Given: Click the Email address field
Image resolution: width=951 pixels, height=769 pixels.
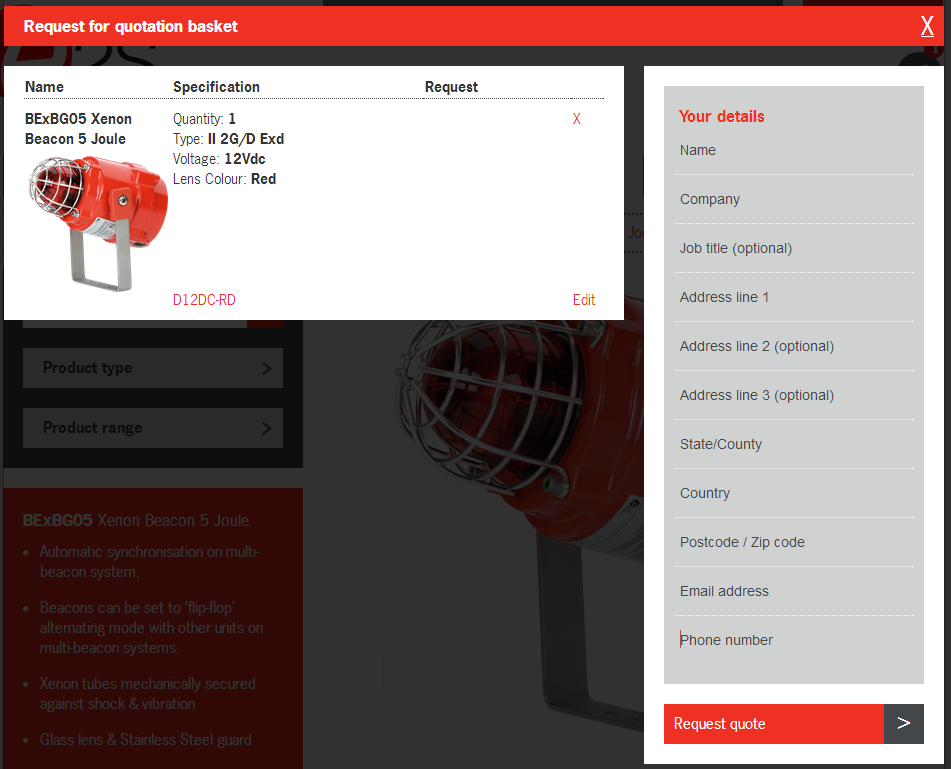Looking at the screenshot, I should (x=795, y=592).
